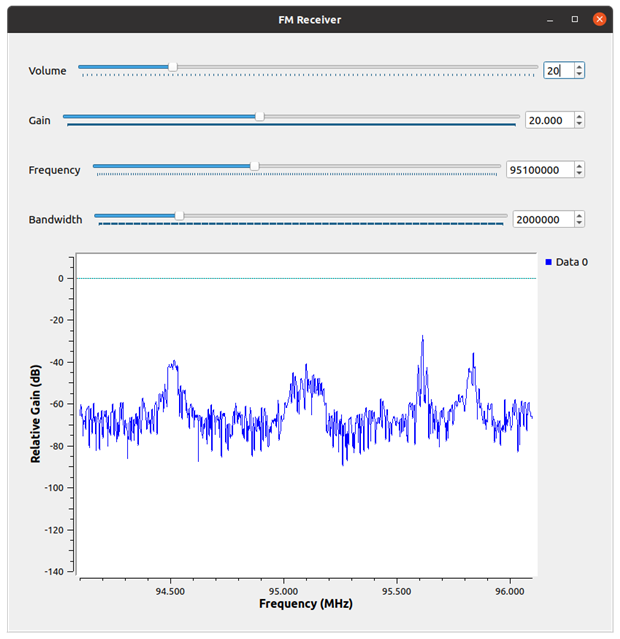The width and height of the screenshot is (620, 639).
Task: Maximize the FM Receiver window
Action: [x=574, y=19]
